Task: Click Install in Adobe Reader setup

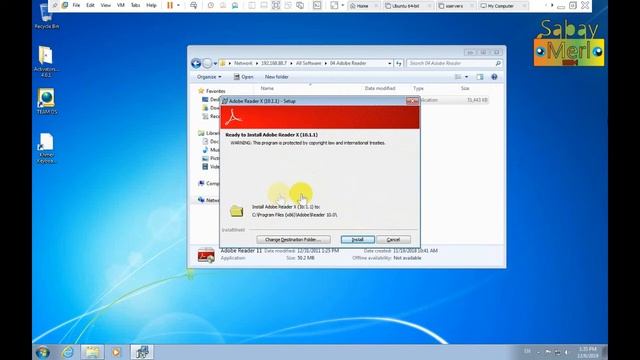Action: click(x=358, y=240)
